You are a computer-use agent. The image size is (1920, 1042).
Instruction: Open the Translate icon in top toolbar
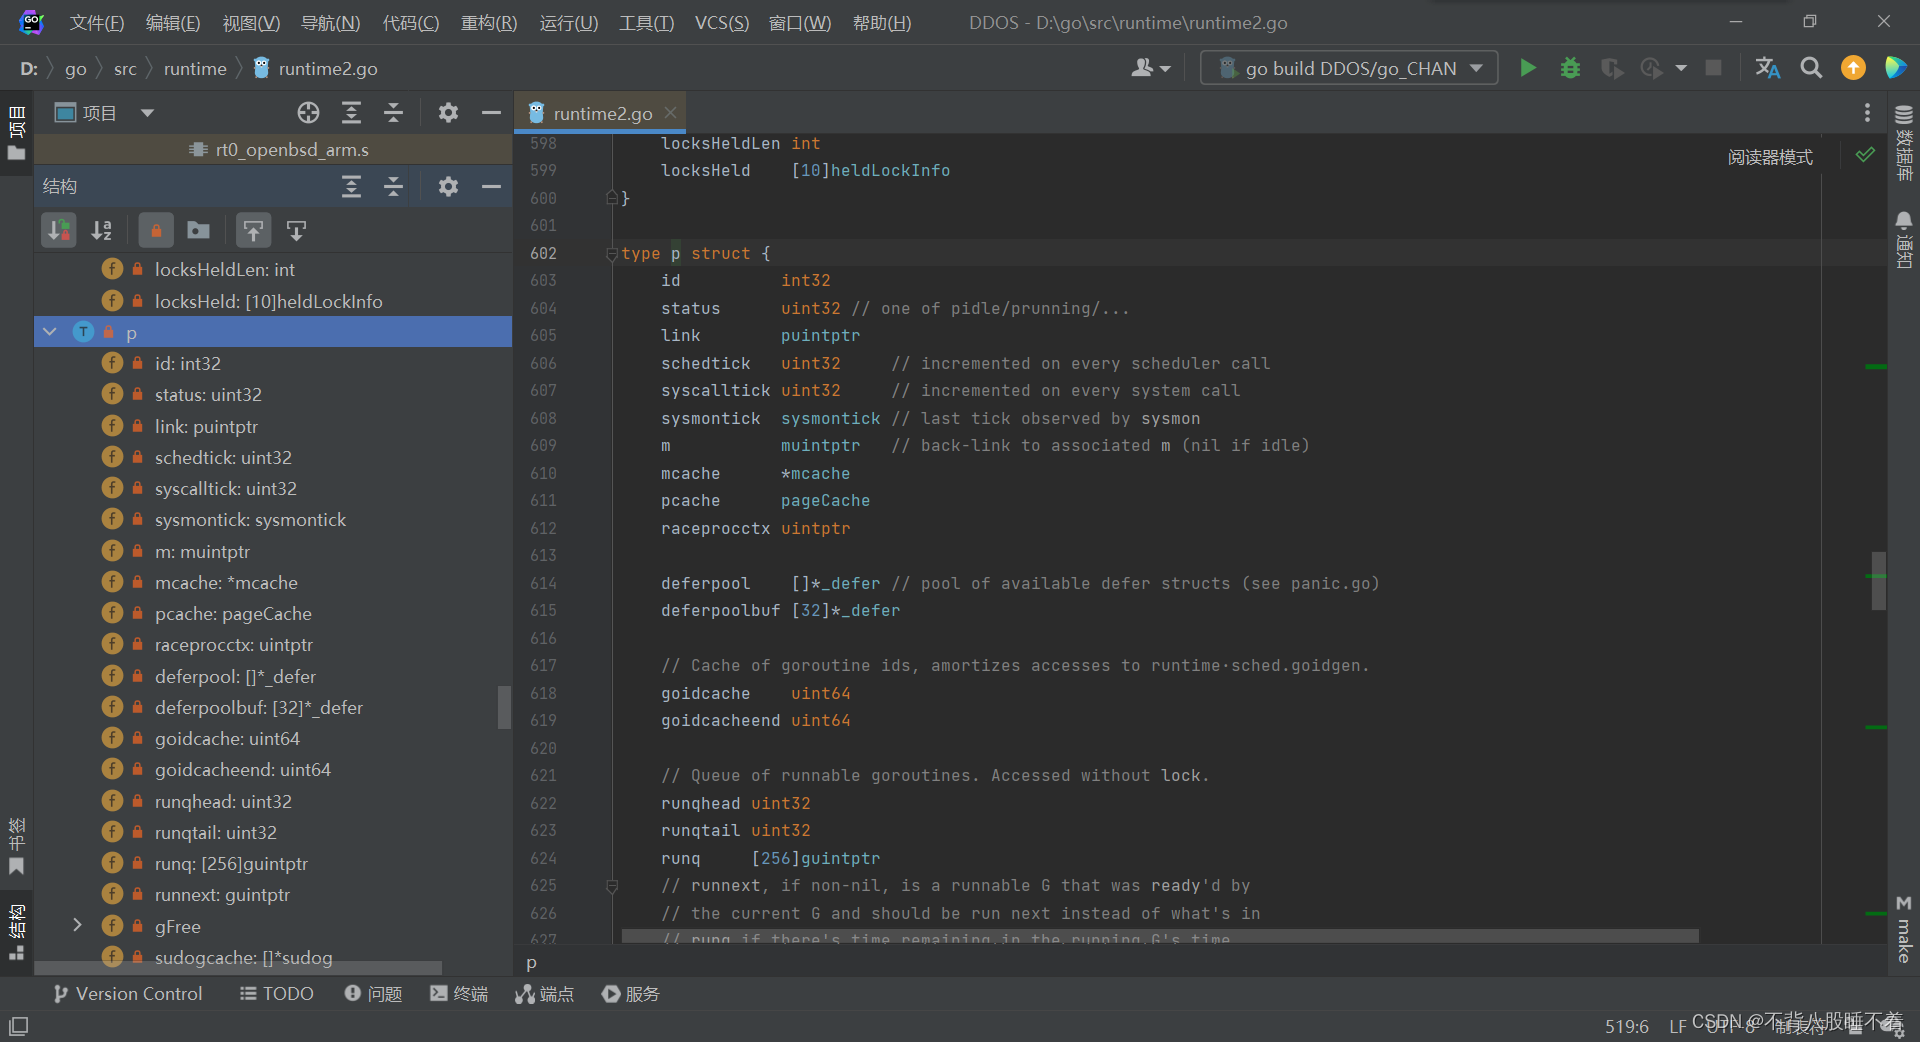point(1767,68)
